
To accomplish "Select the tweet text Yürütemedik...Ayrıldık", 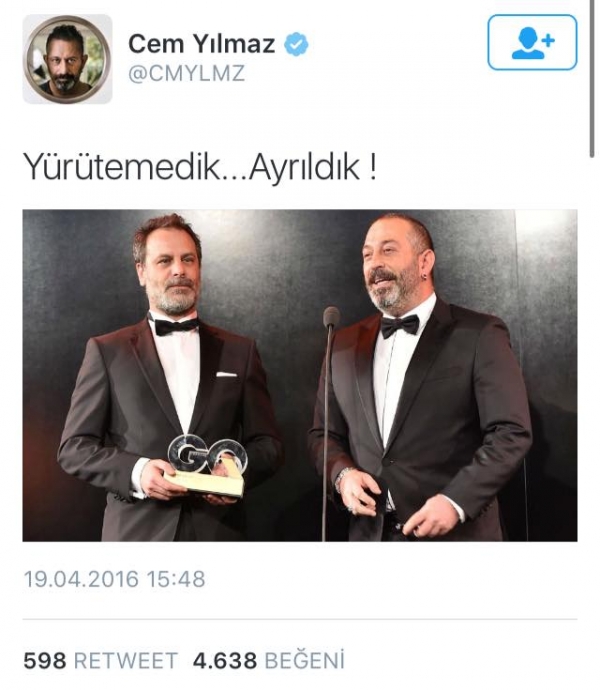I will tap(200, 167).
